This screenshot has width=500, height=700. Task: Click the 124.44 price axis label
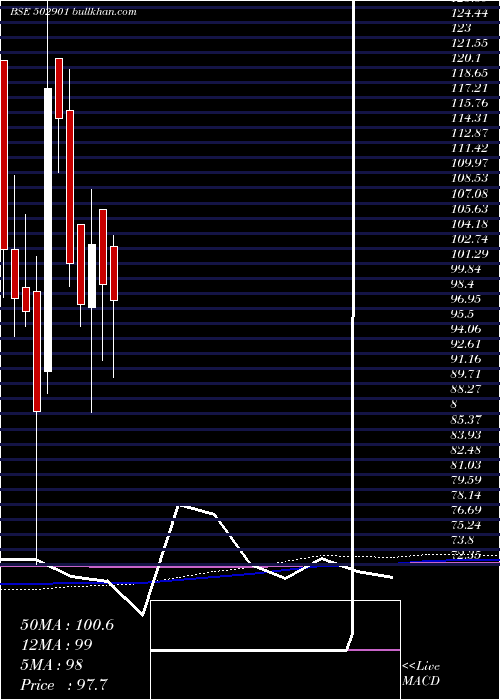pos(469,13)
